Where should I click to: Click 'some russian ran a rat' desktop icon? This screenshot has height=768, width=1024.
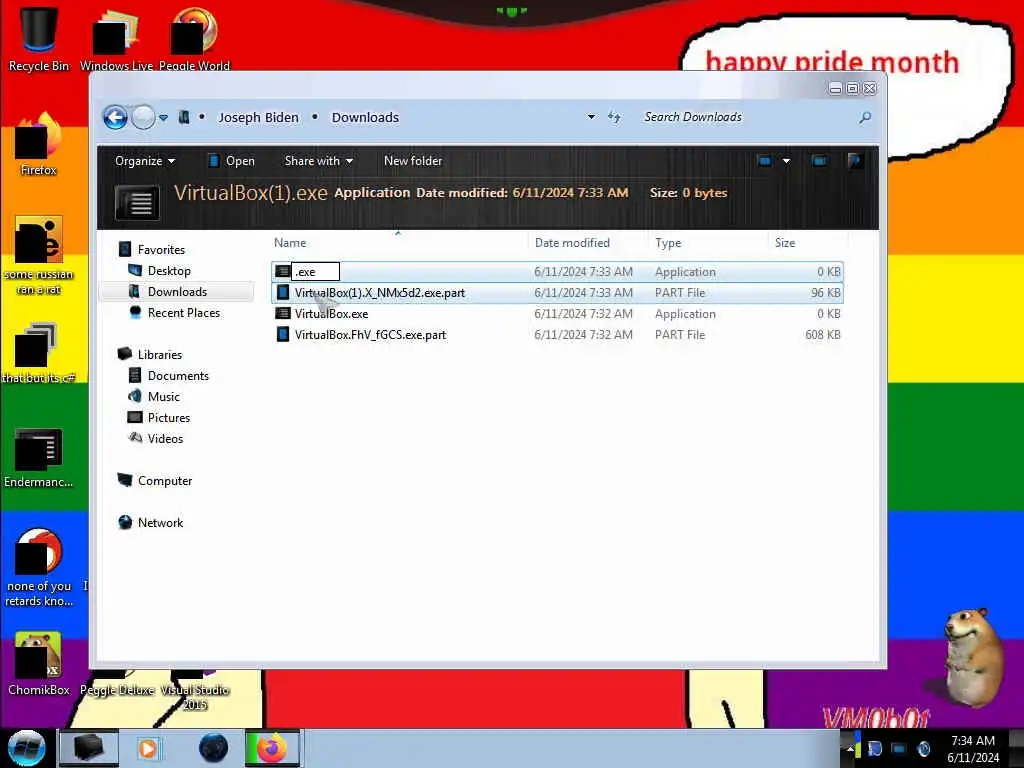38,255
